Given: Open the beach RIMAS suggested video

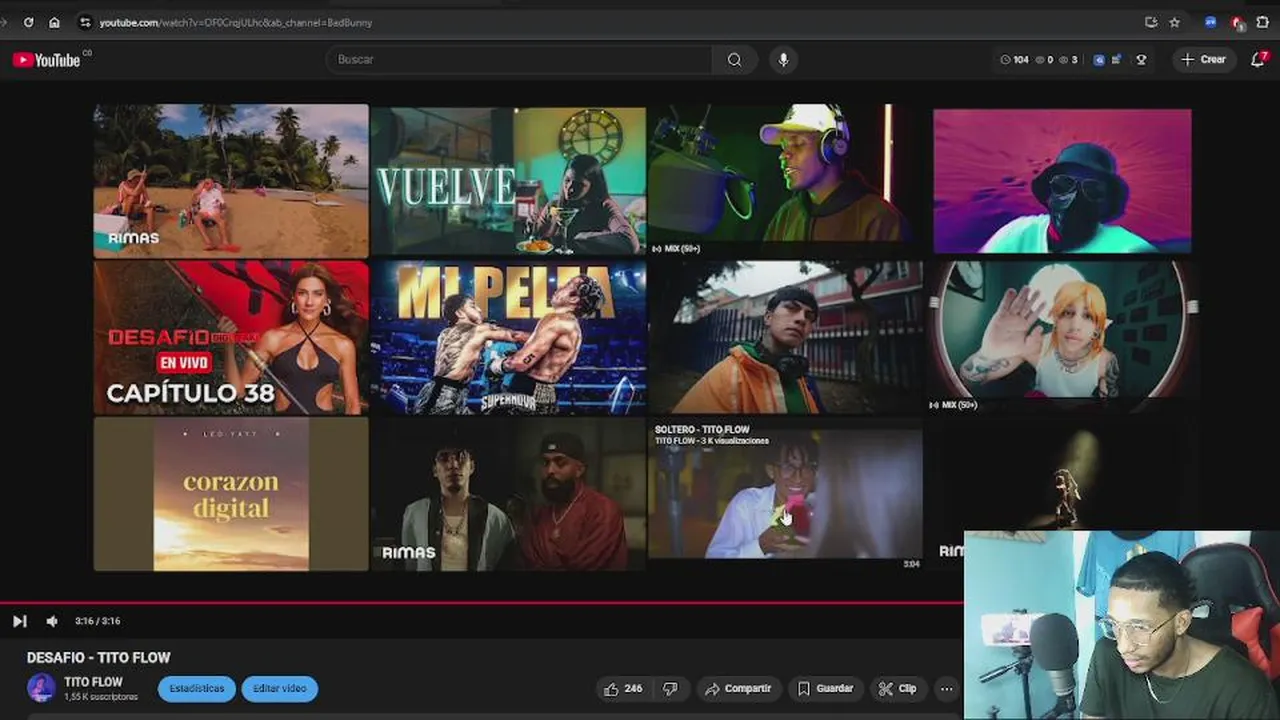Looking at the screenshot, I should (231, 181).
